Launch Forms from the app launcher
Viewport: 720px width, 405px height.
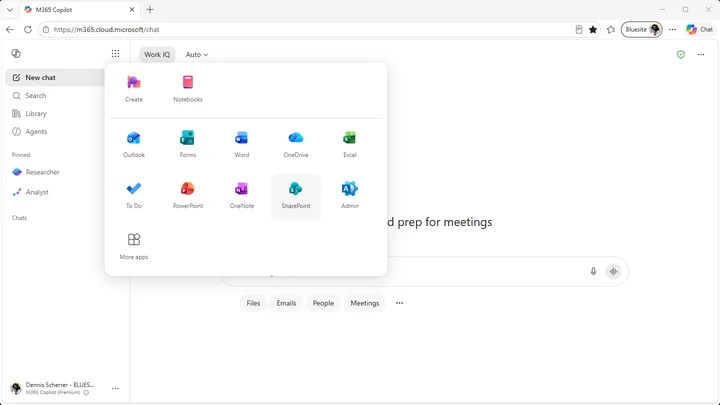point(188,145)
